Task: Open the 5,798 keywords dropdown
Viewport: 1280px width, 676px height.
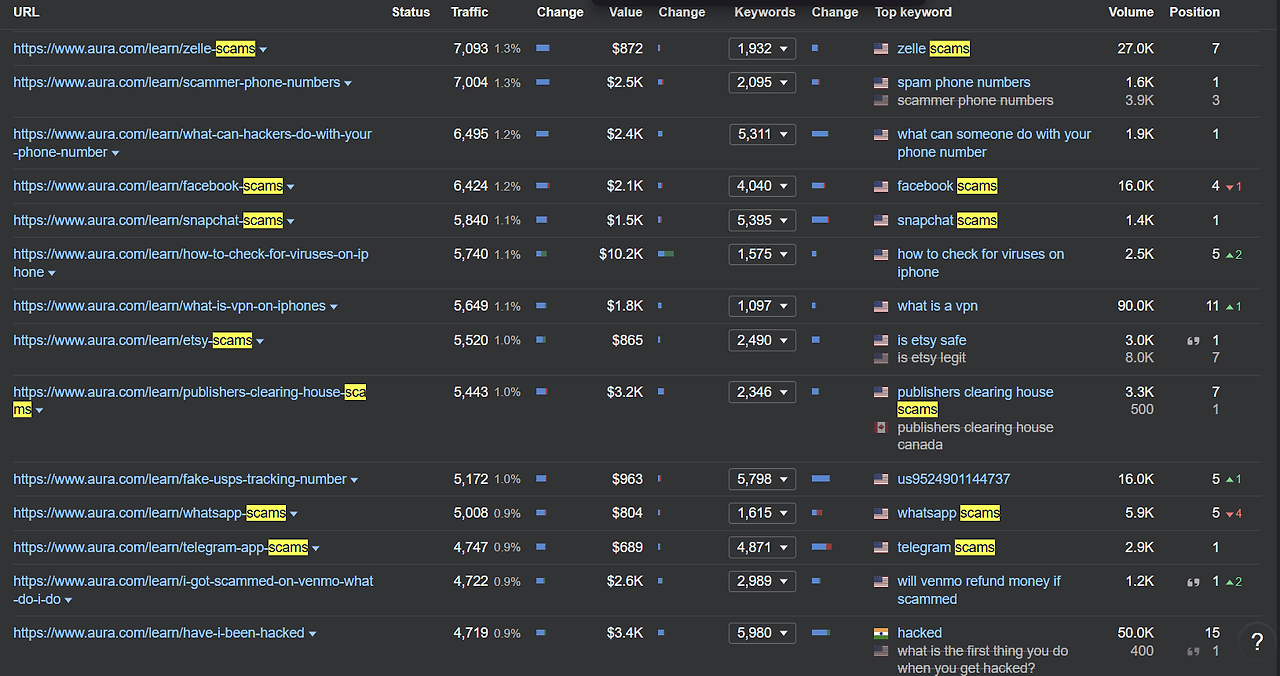Action: pyautogui.click(x=762, y=479)
